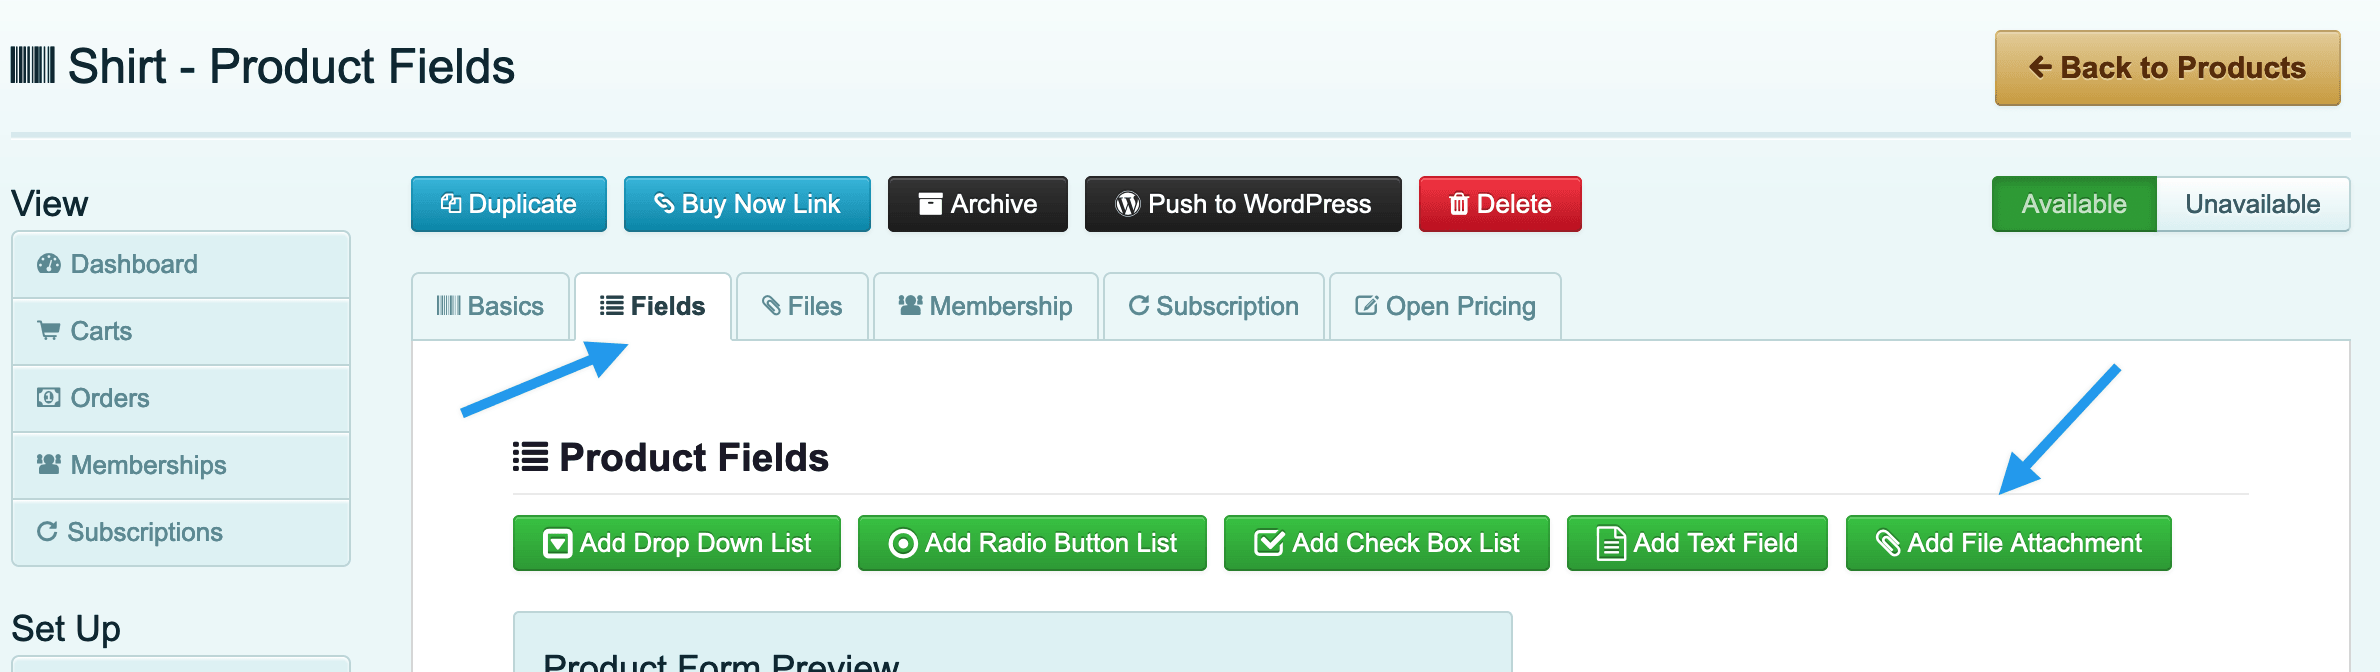
Task: Open the Membership tab
Action: [986, 306]
